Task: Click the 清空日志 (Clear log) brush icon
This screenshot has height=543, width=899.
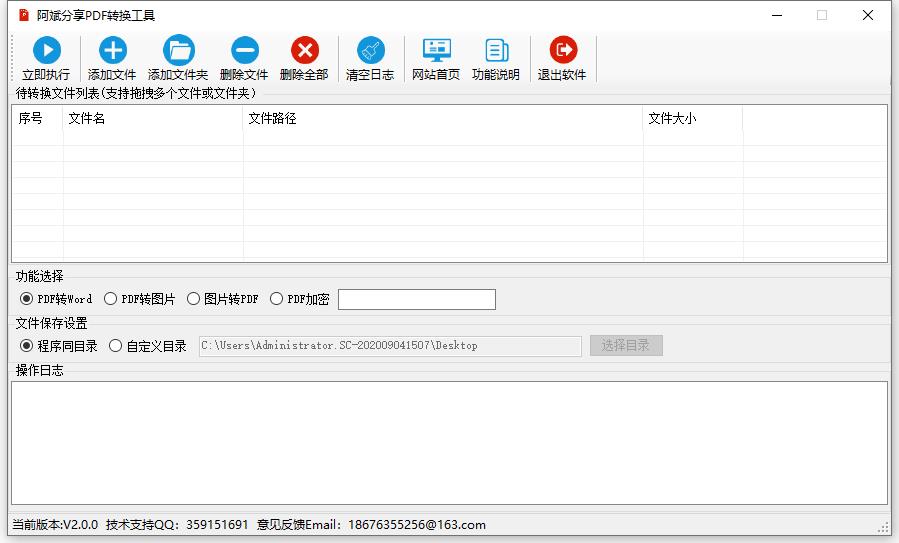Action: (370, 51)
